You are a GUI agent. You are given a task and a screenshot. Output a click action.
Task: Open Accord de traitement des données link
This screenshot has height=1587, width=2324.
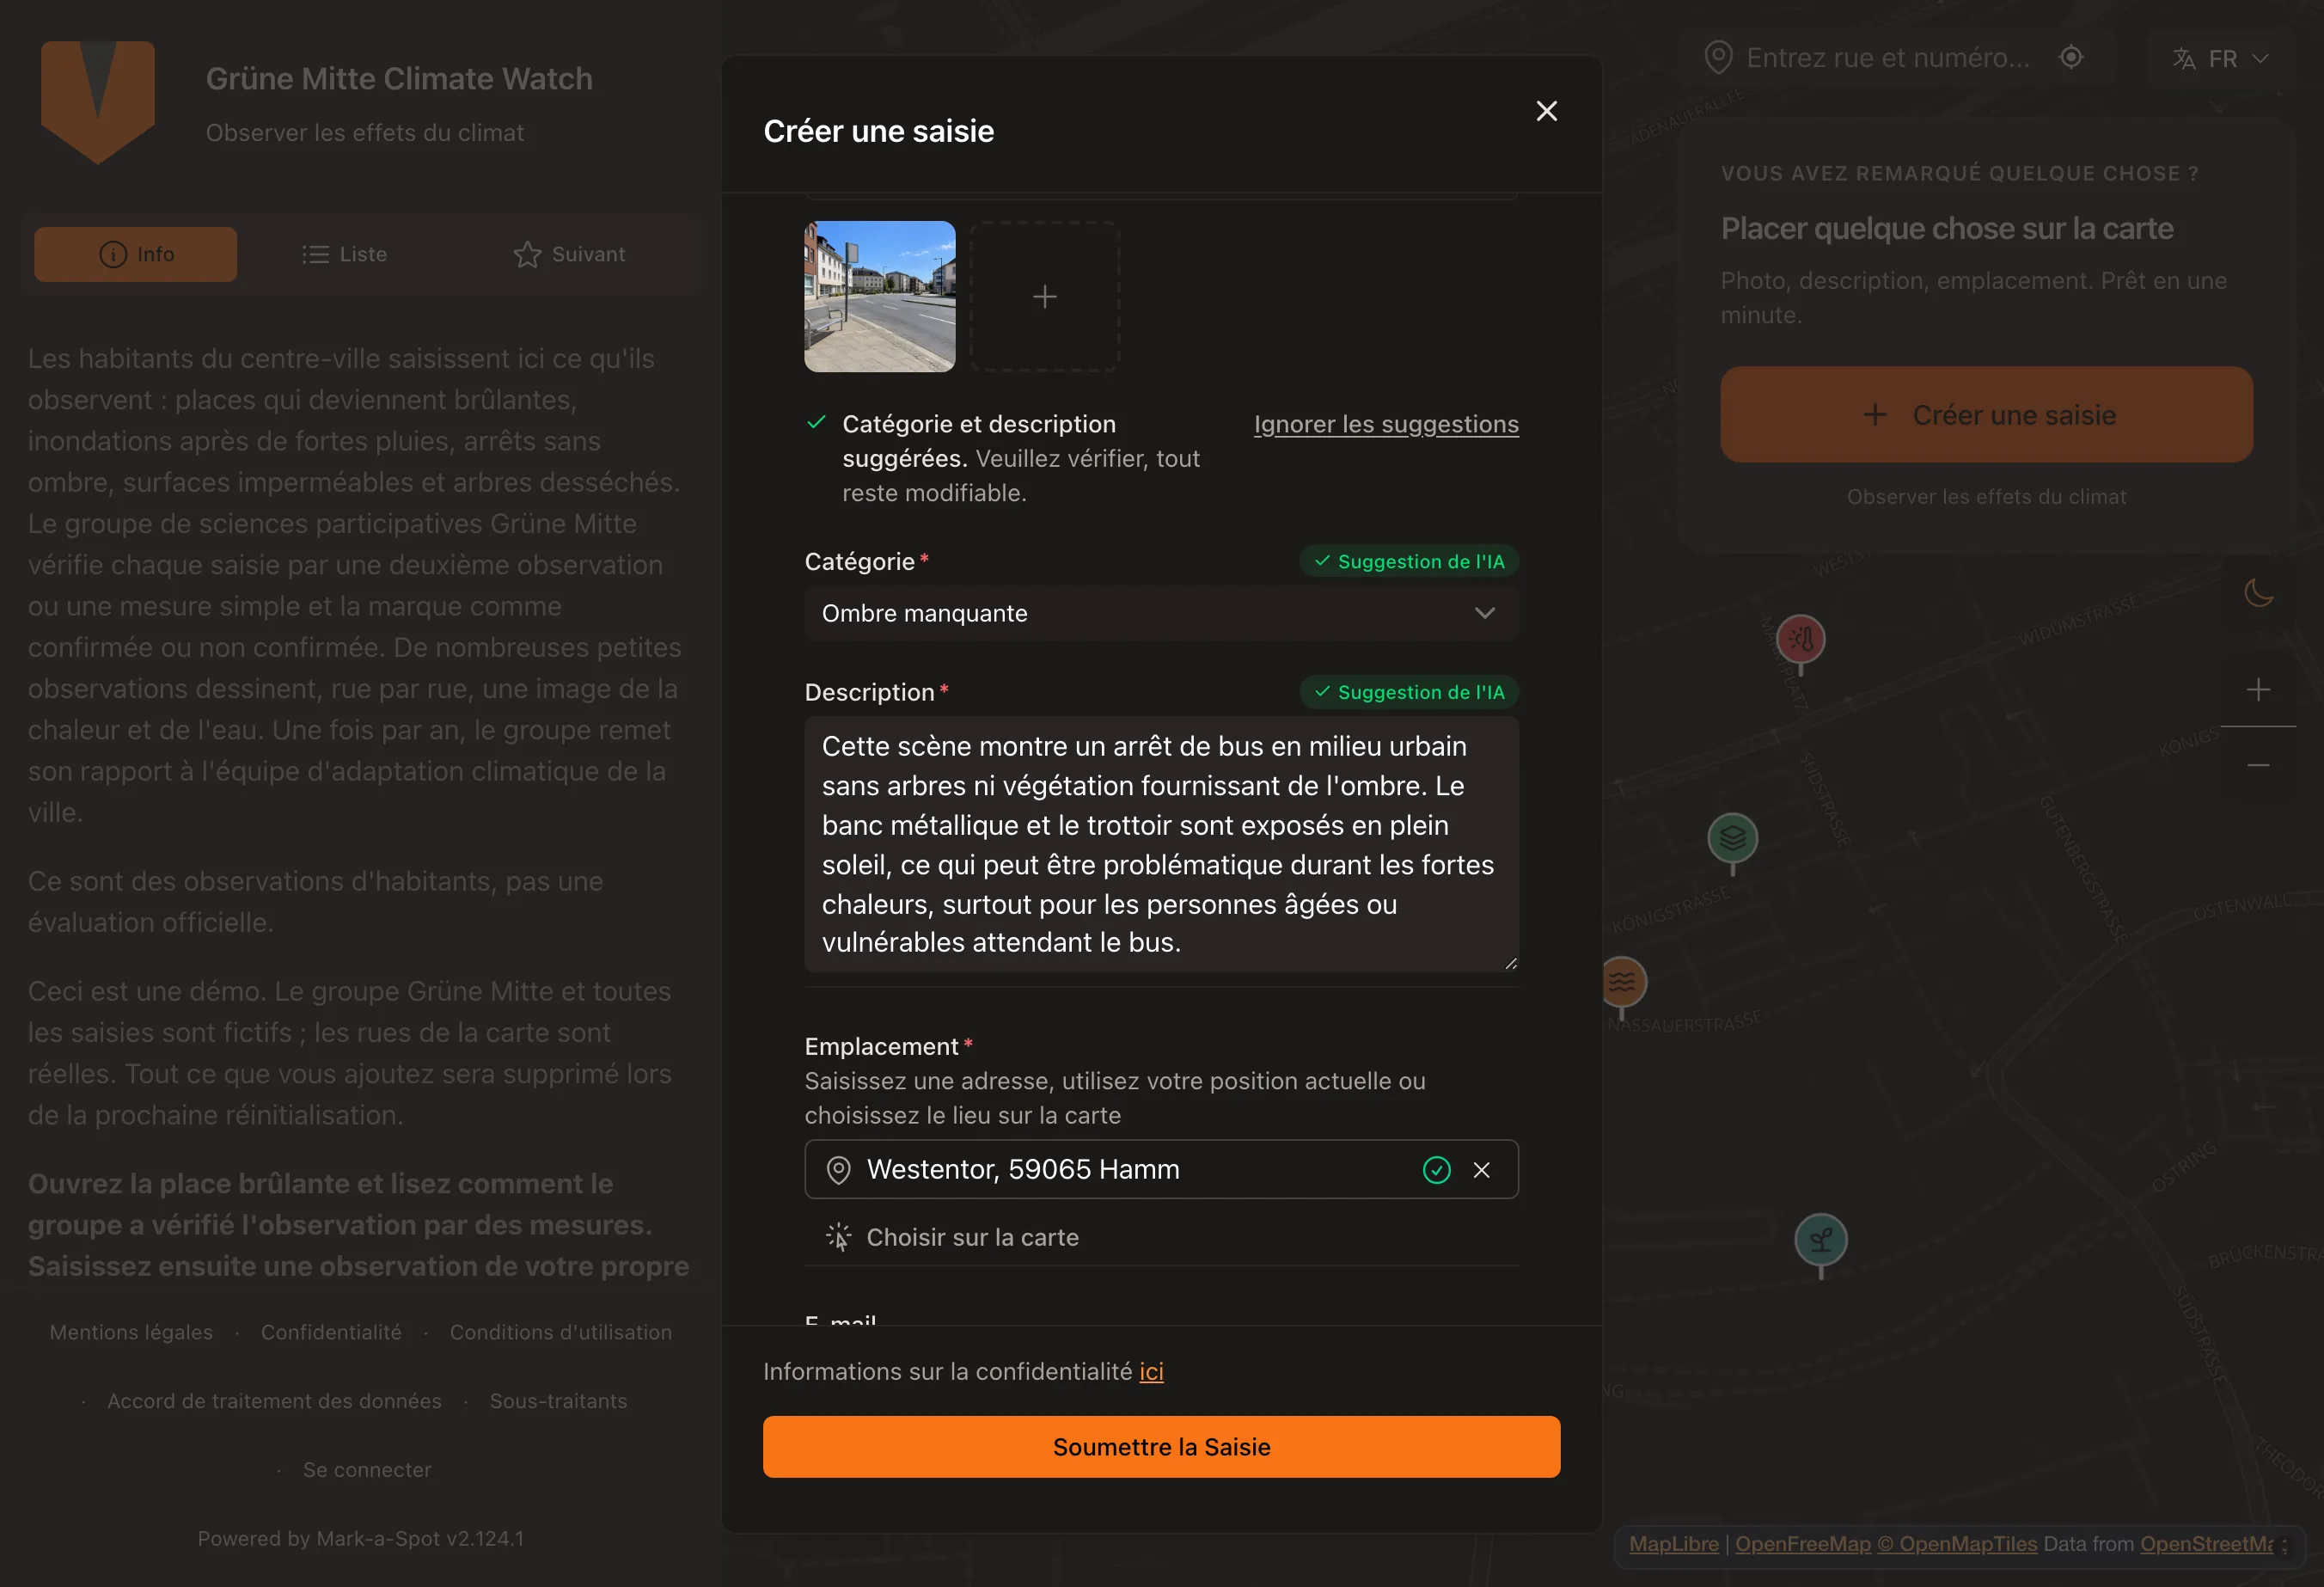[x=274, y=1401]
